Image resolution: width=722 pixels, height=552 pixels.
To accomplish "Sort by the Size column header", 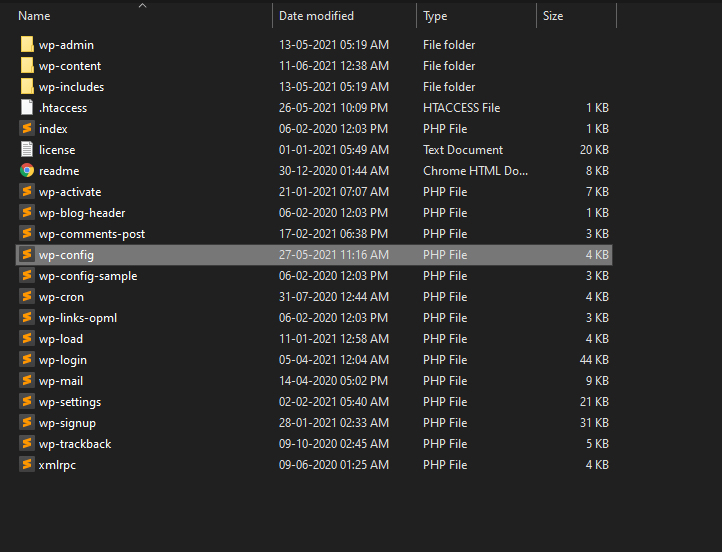I will (x=553, y=16).
